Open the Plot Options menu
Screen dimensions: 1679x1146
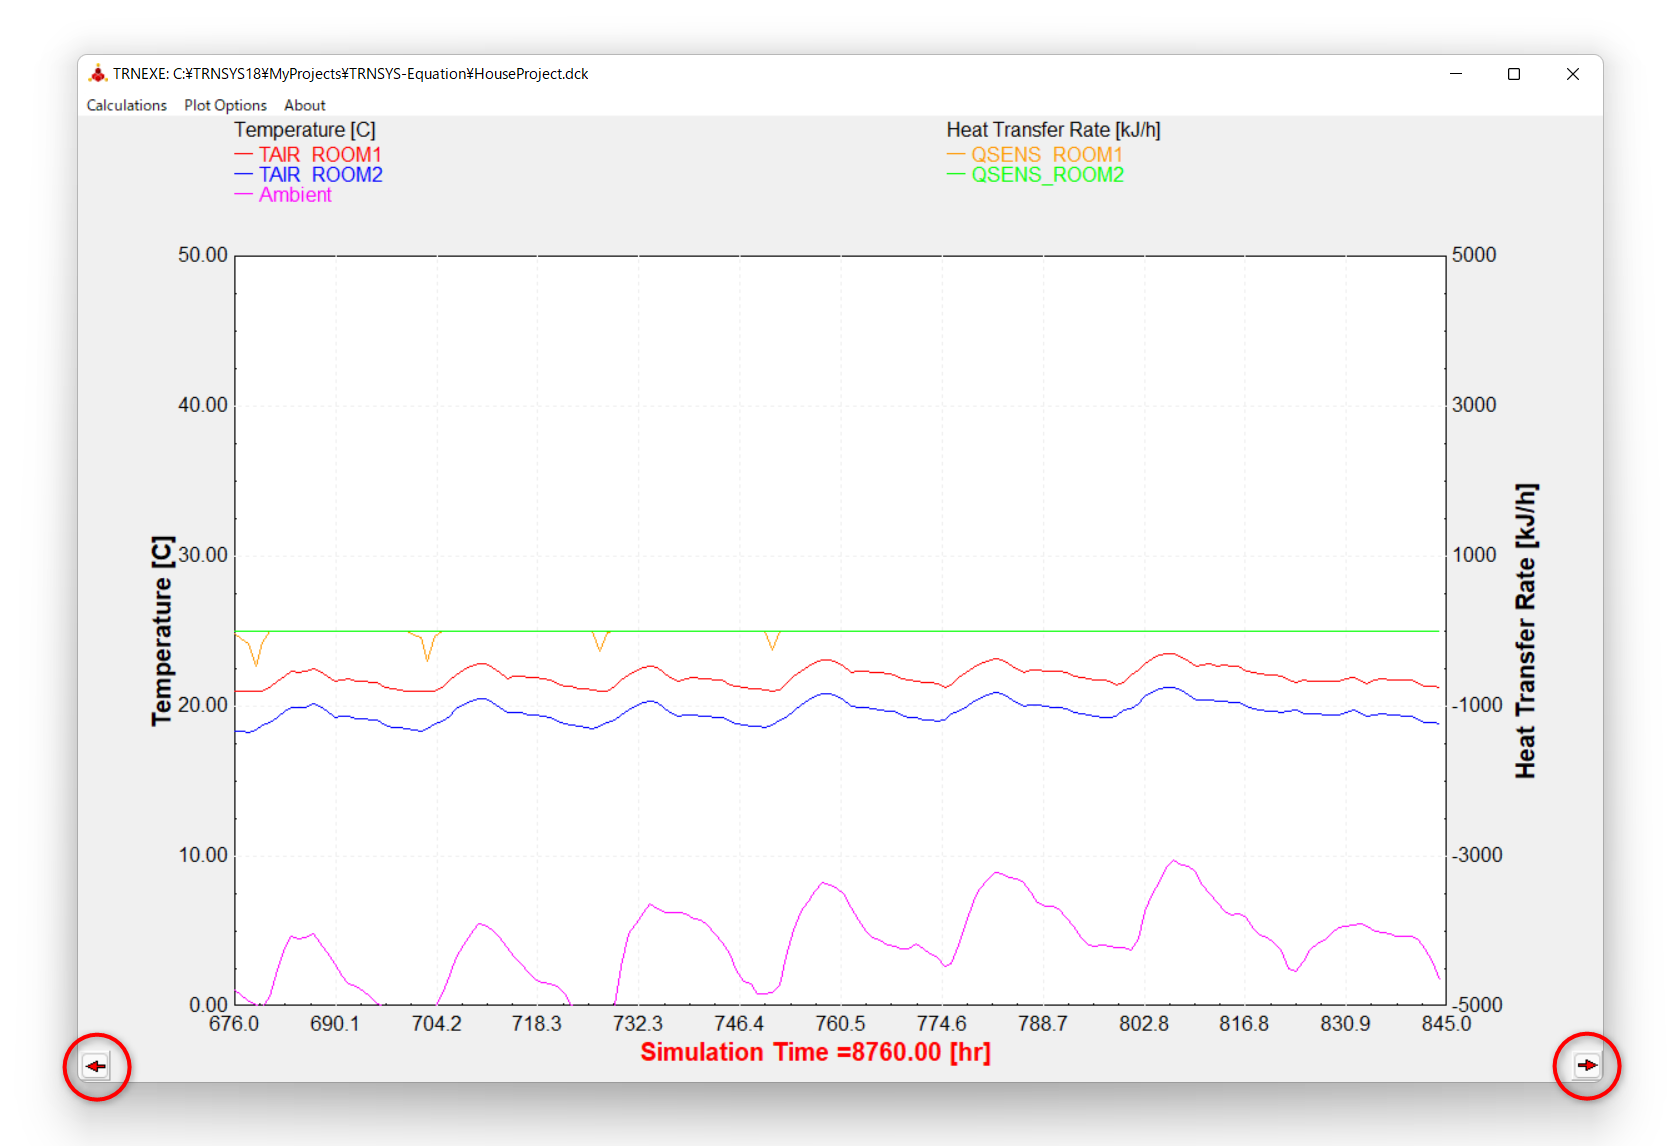click(225, 105)
